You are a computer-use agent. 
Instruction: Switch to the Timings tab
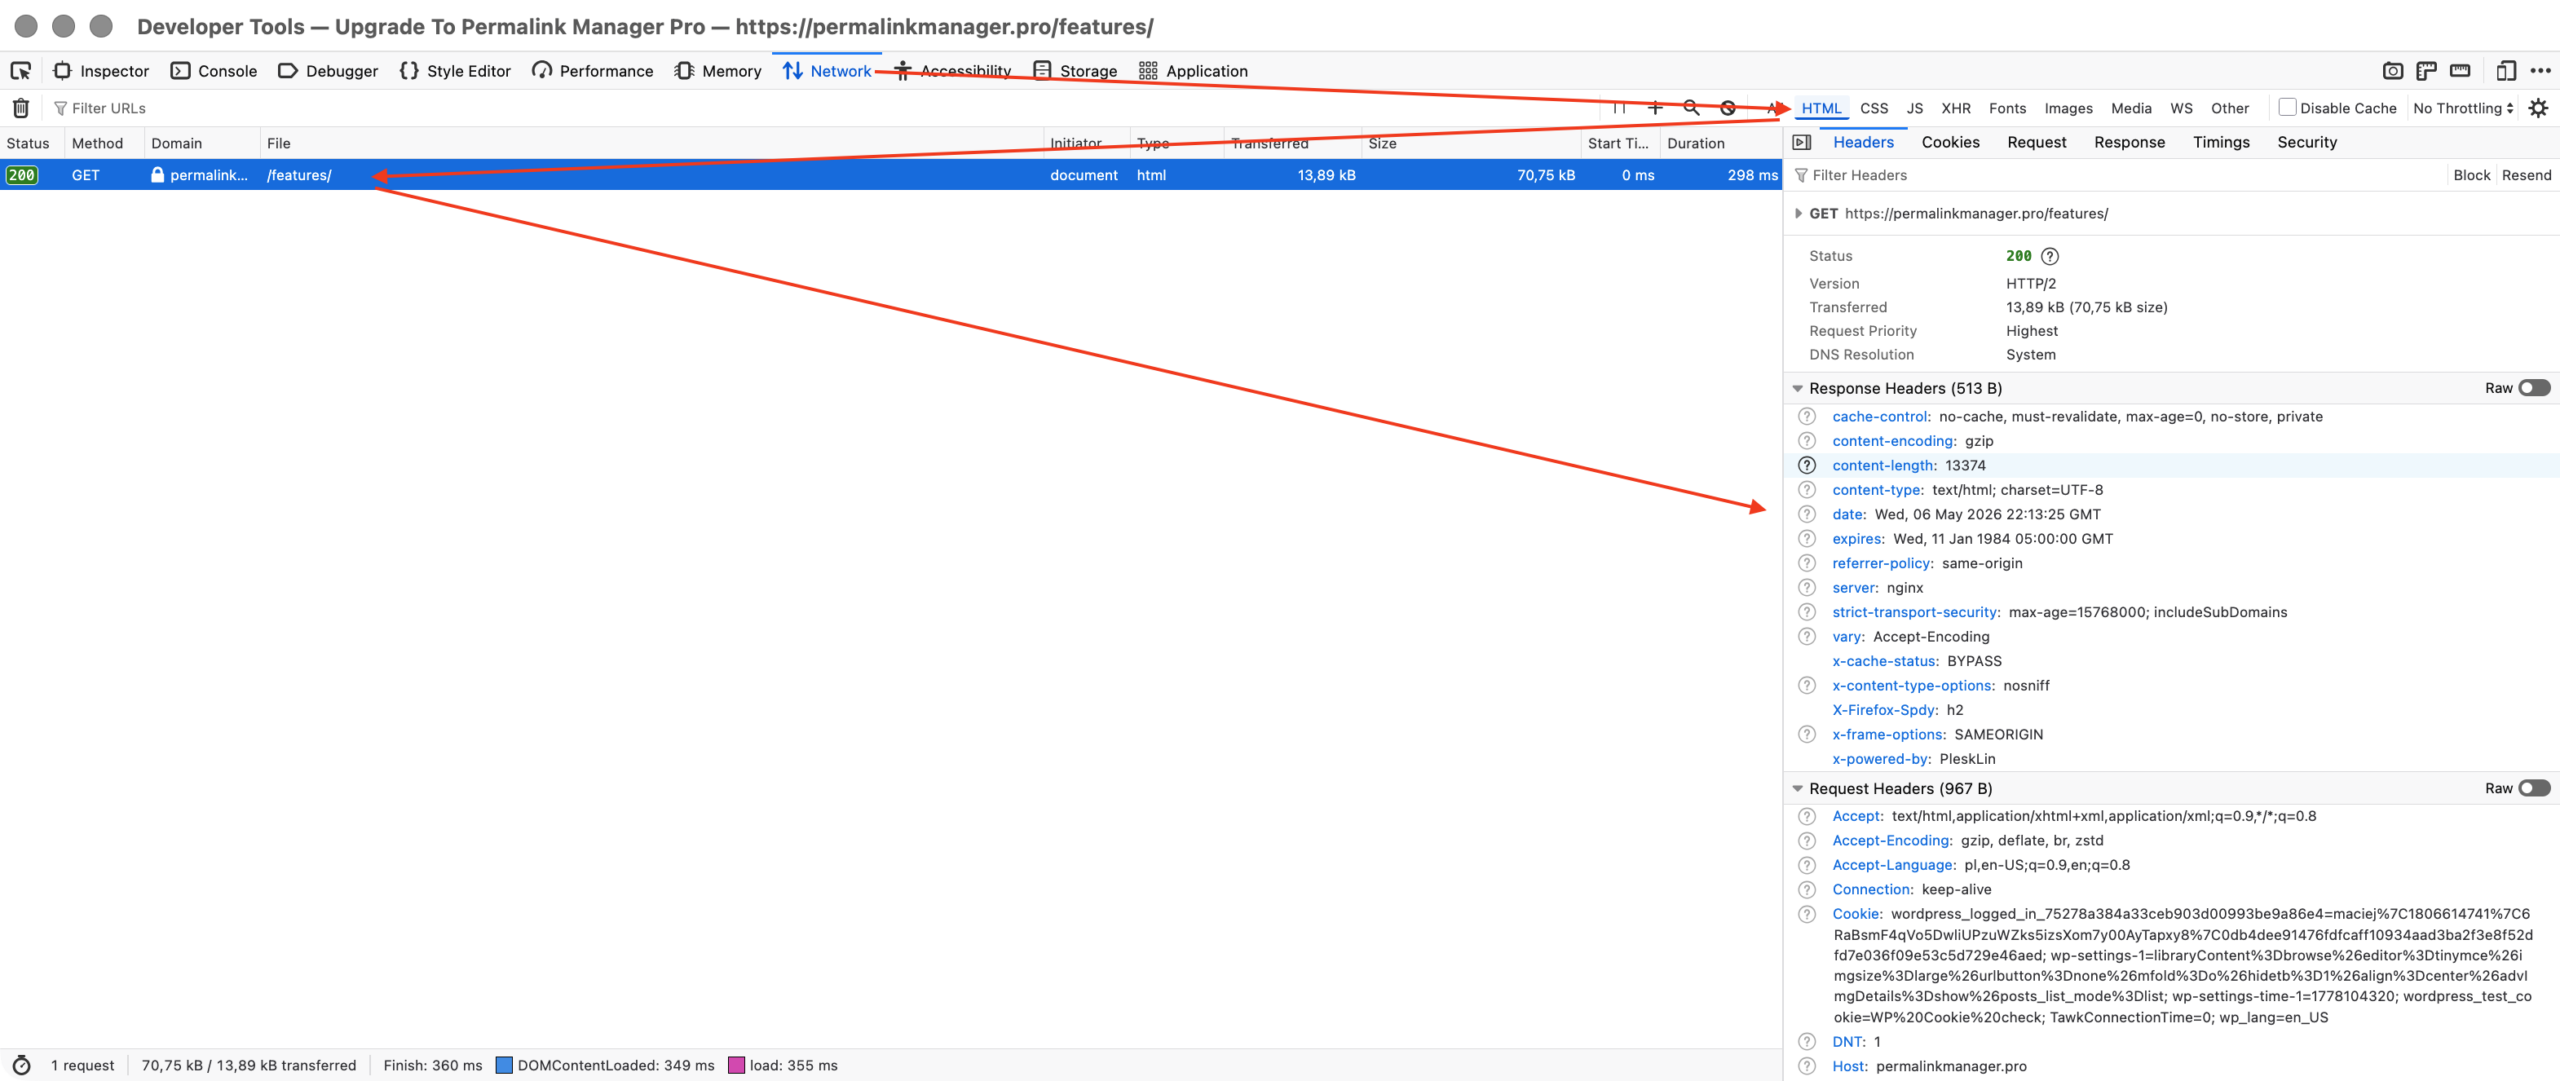[x=2220, y=142]
